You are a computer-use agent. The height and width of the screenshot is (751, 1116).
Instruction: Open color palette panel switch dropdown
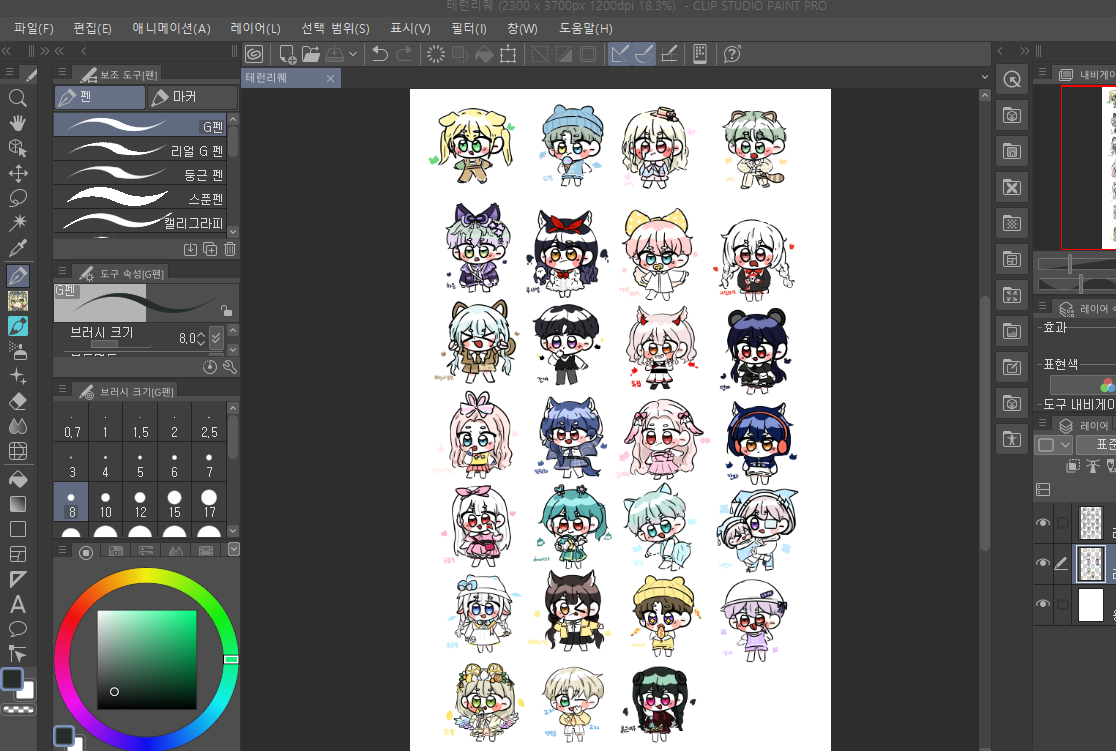pyautogui.click(x=233, y=550)
